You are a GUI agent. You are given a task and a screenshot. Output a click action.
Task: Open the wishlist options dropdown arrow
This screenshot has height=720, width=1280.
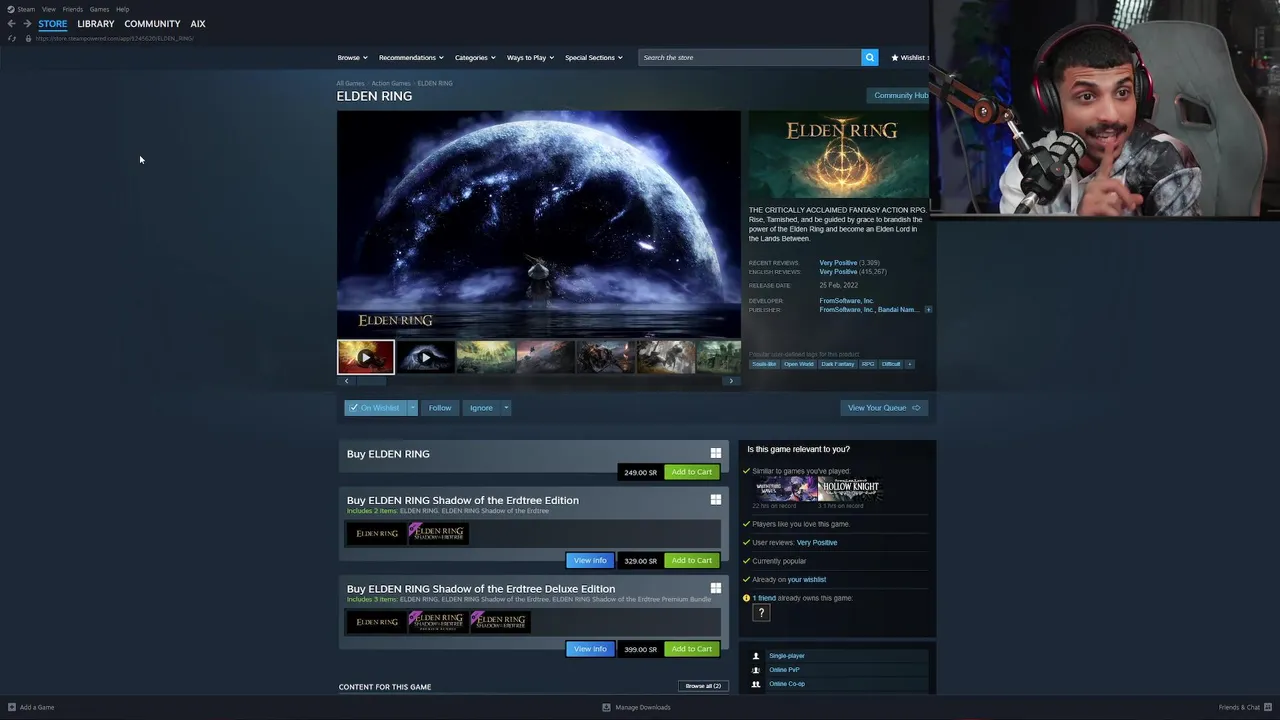coord(412,408)
